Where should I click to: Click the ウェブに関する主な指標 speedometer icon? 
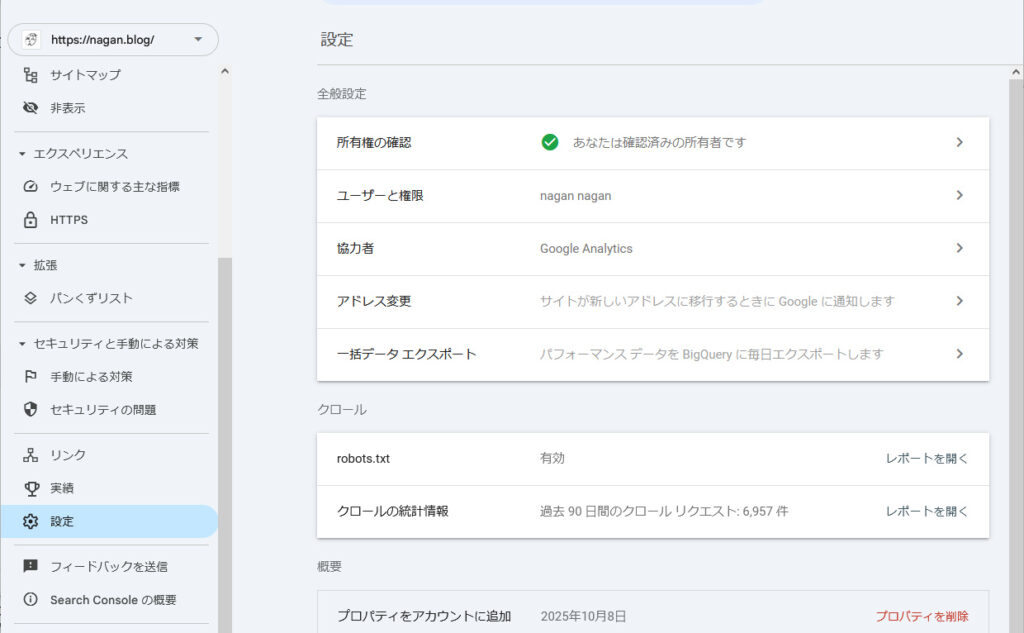31,186
